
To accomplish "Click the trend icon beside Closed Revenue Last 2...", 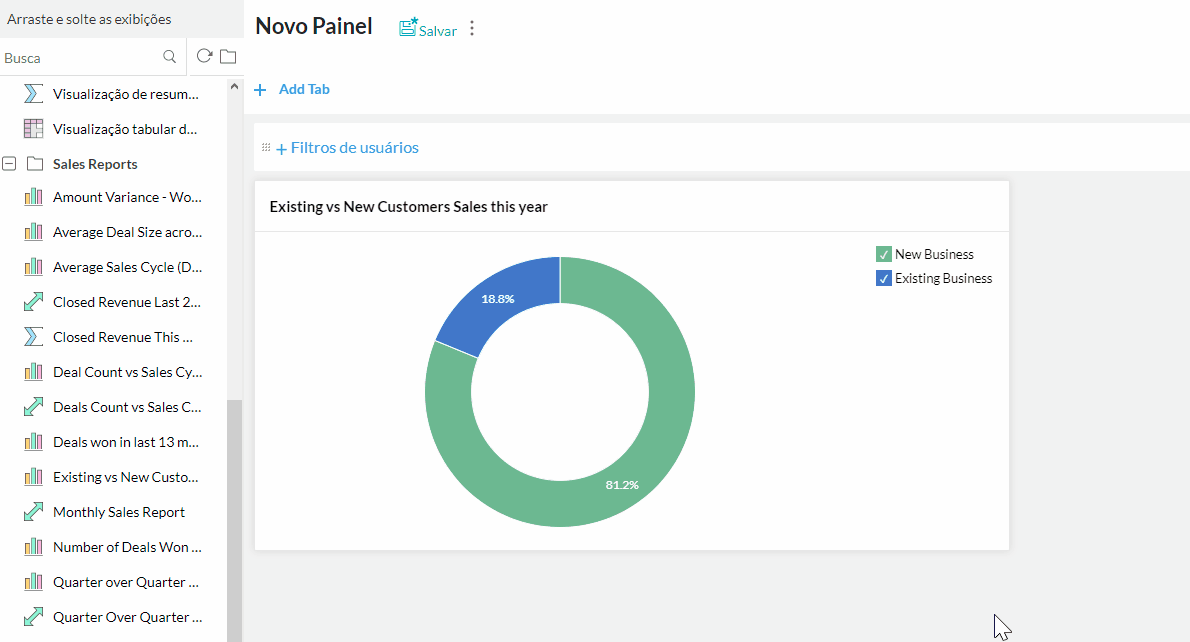I will (33, 302).
